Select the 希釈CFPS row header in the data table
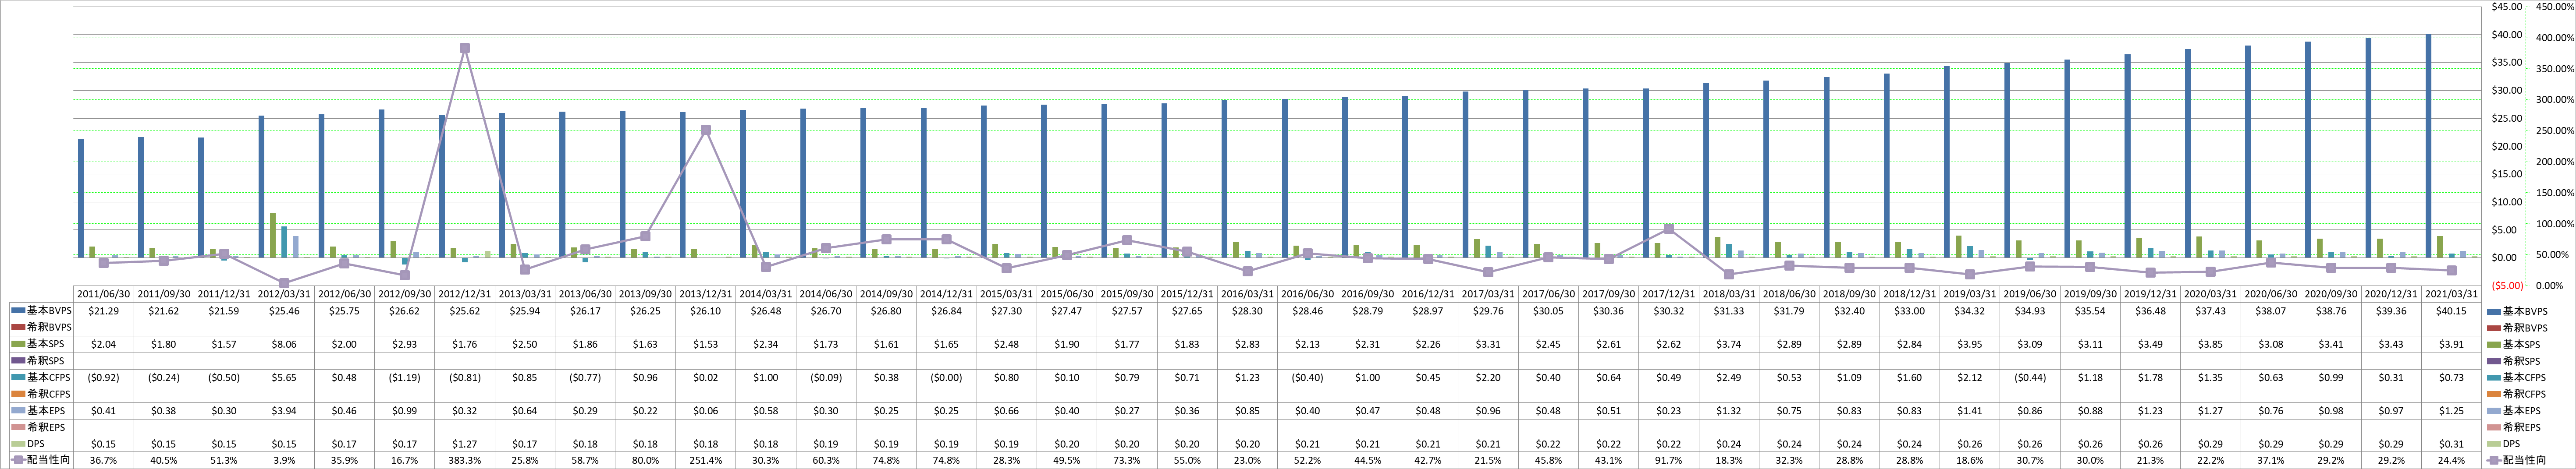 click(x=41, y=394)
